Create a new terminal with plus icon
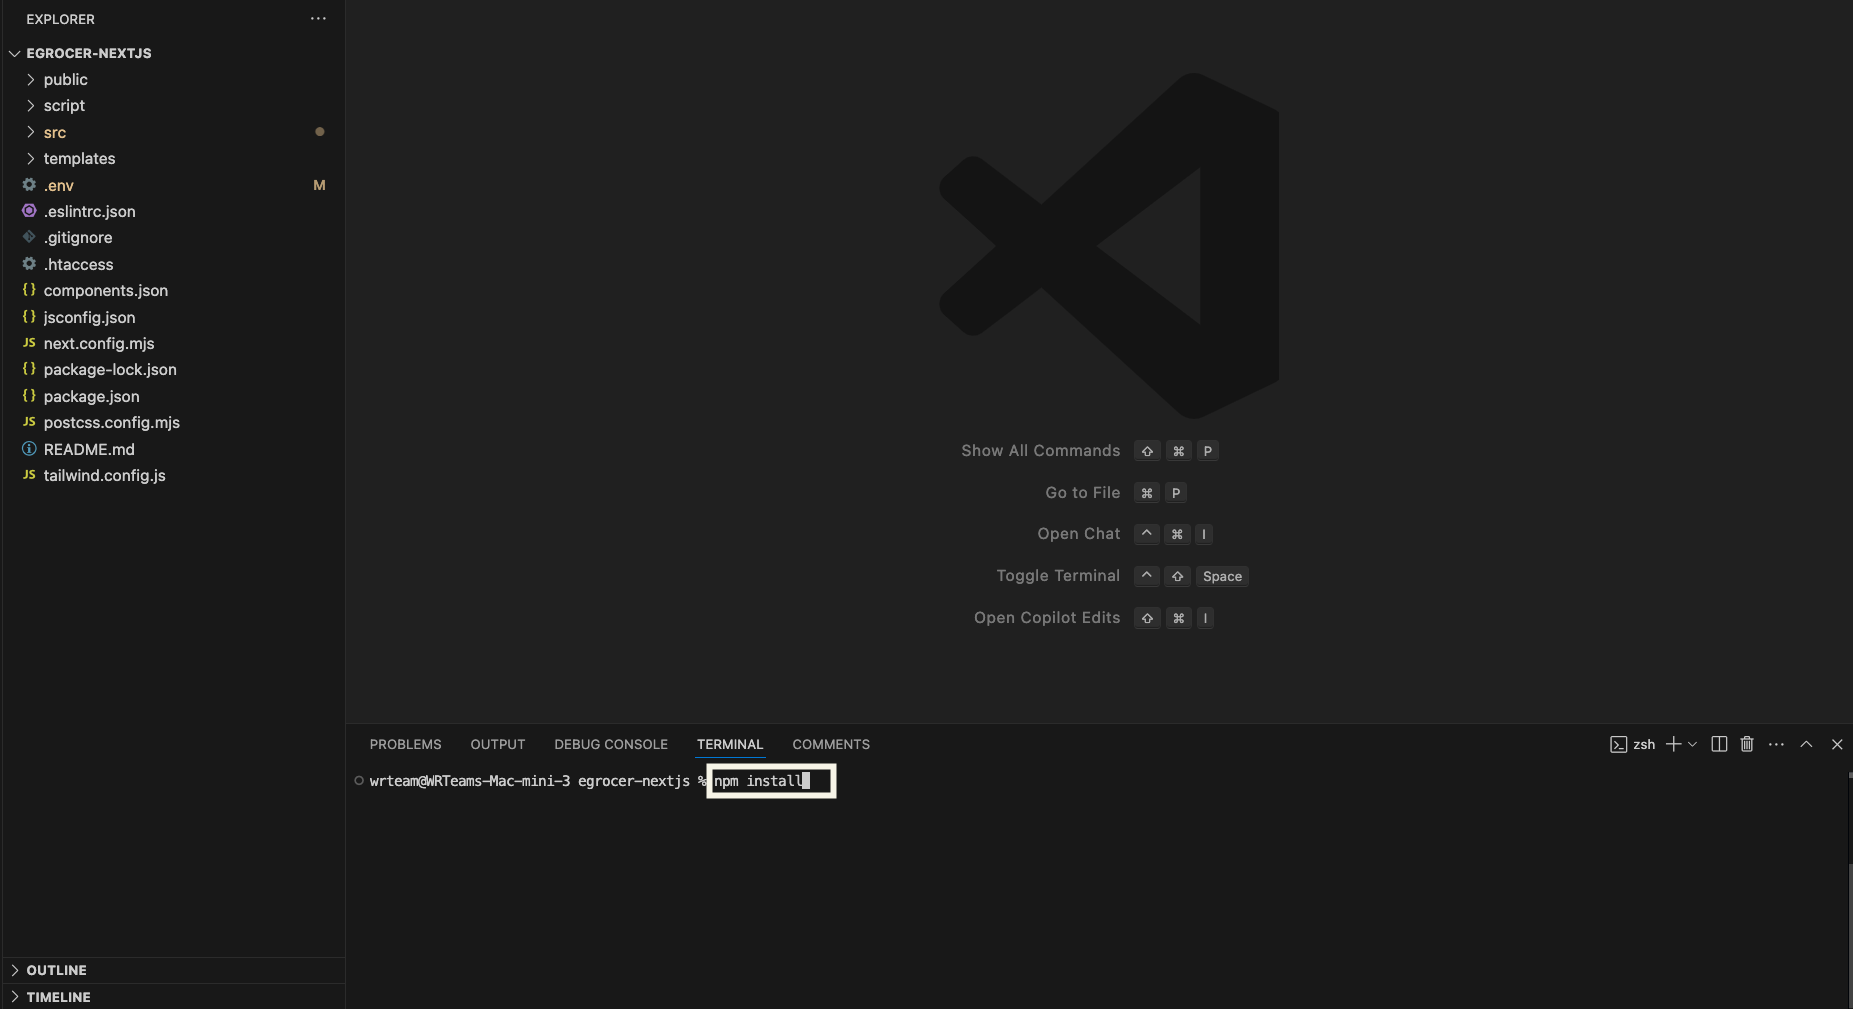Screen dimensions: 1853x1009 coord(1673,744)
